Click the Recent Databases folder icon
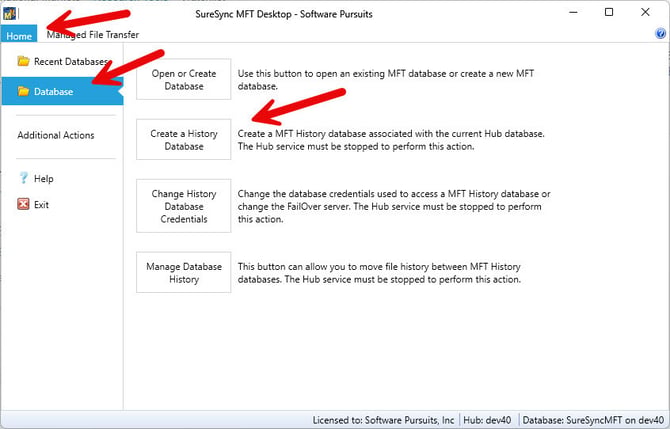670x429 pixels. pyautogui.click(x=24, y=61)
